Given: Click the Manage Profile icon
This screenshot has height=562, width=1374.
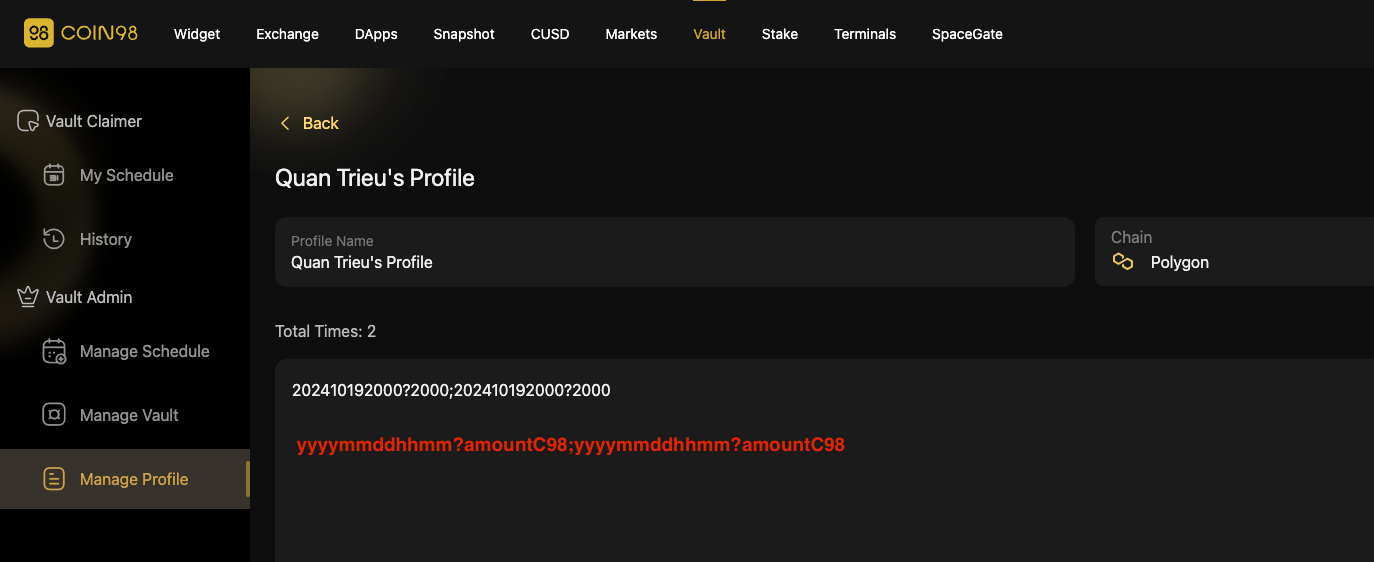Looking at the screenshot, I should (54, 479).
